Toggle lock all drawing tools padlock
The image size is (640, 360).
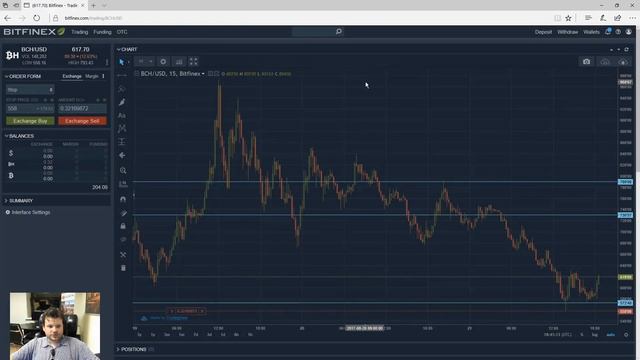click(123, 226)
